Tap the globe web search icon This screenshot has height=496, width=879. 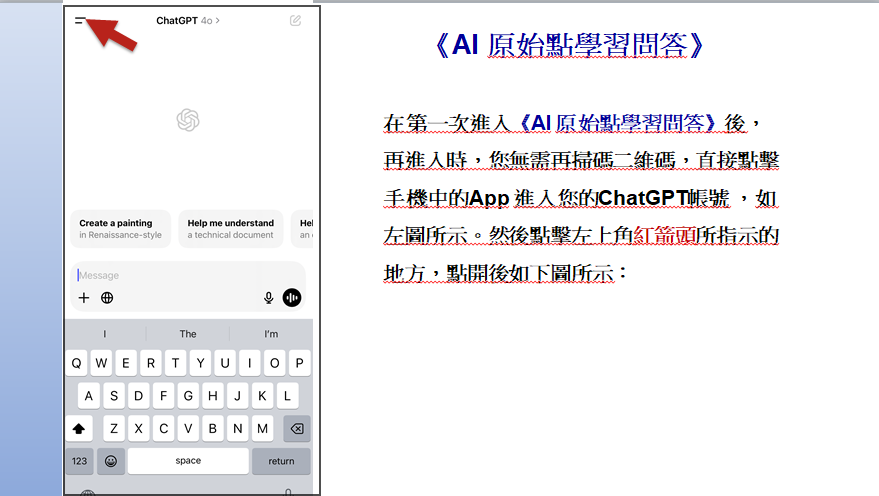tap(107, 298)
